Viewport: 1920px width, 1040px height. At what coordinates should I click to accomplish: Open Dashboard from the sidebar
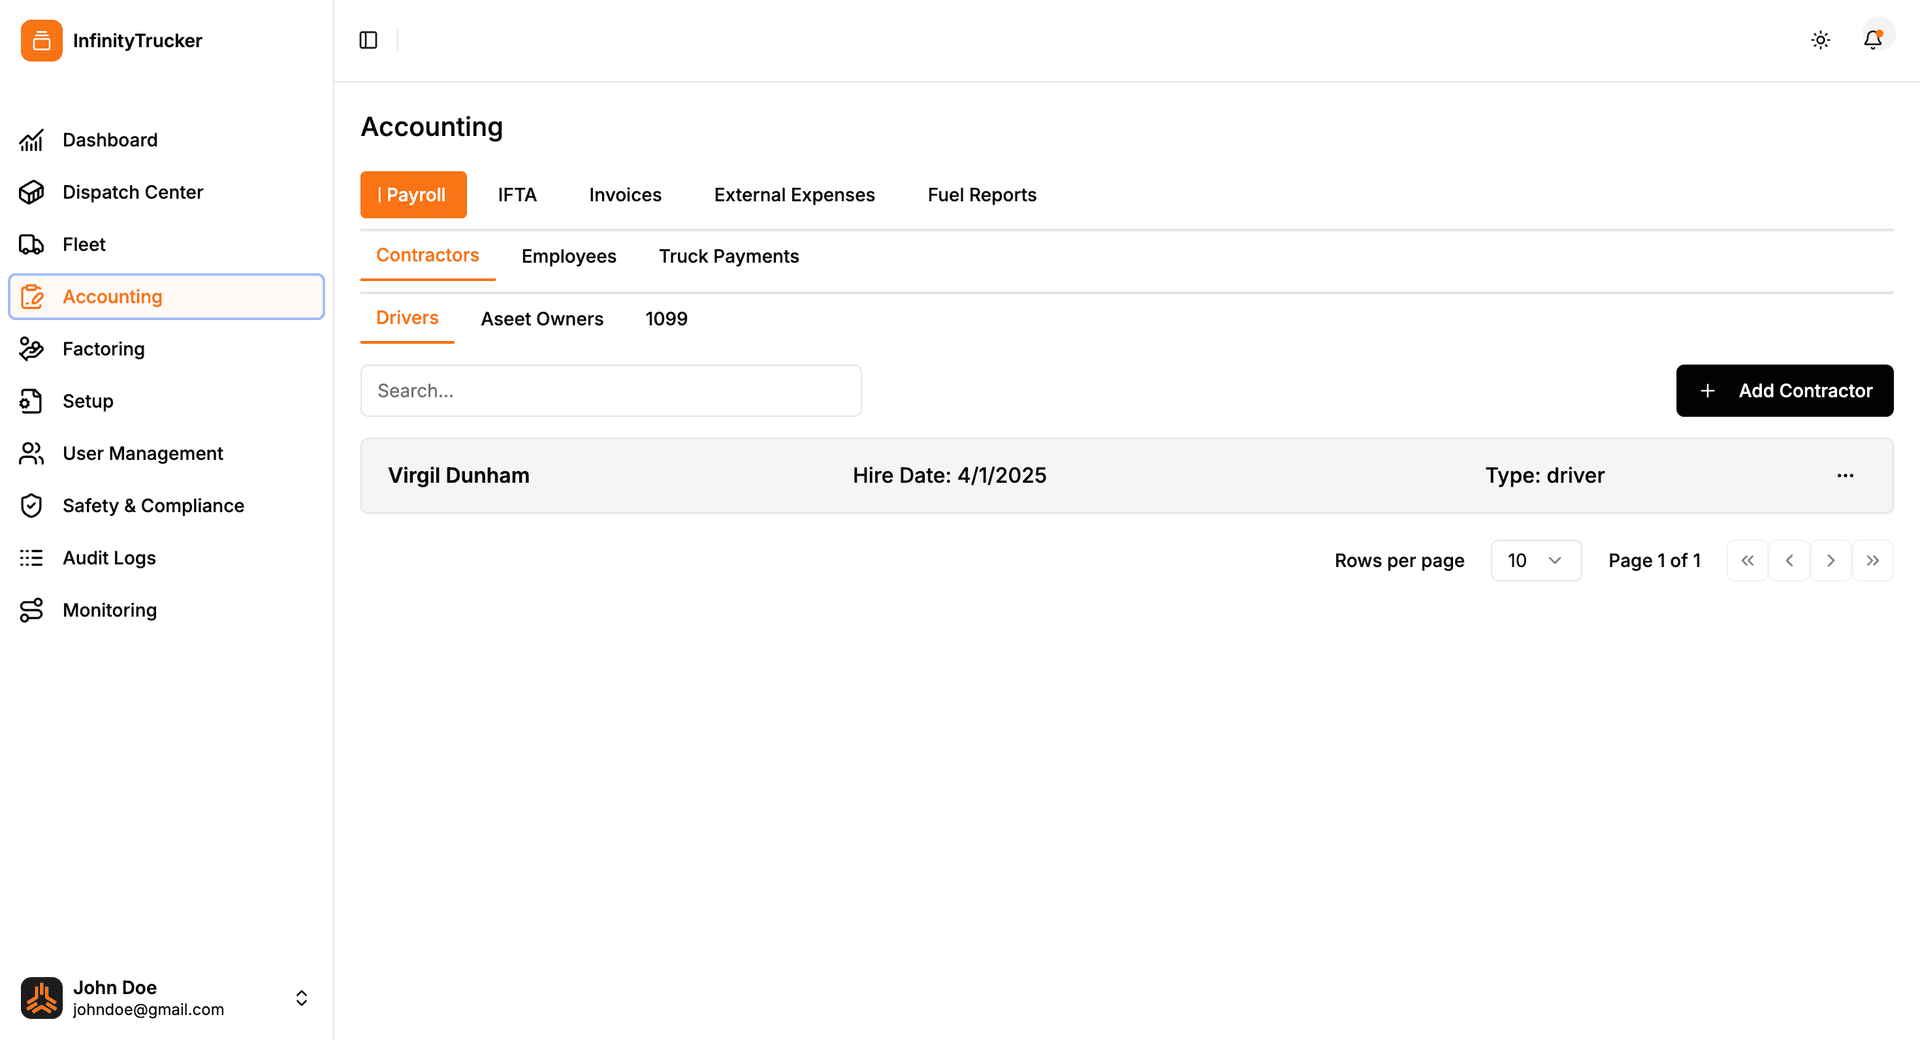pos(110,140)
